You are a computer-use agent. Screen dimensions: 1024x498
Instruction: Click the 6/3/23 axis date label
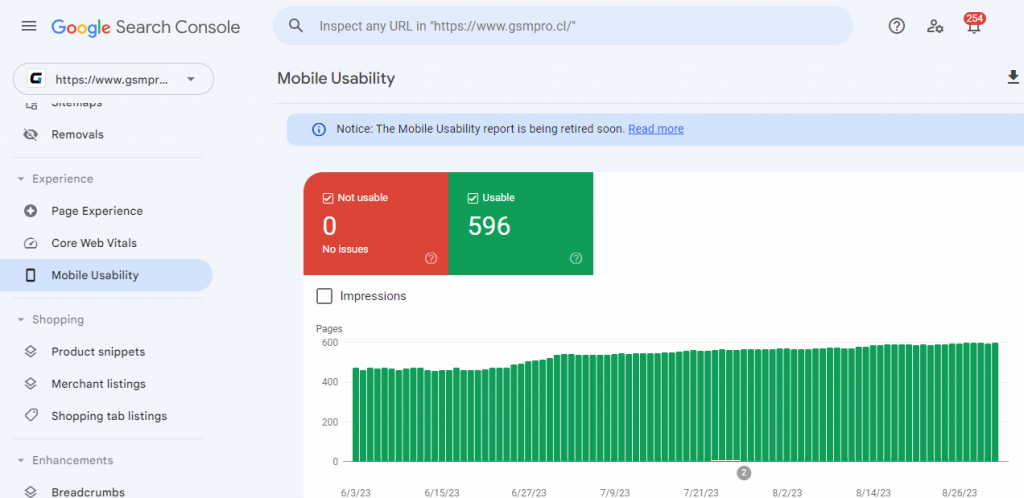pyautogui.click(x=355, y=493)
